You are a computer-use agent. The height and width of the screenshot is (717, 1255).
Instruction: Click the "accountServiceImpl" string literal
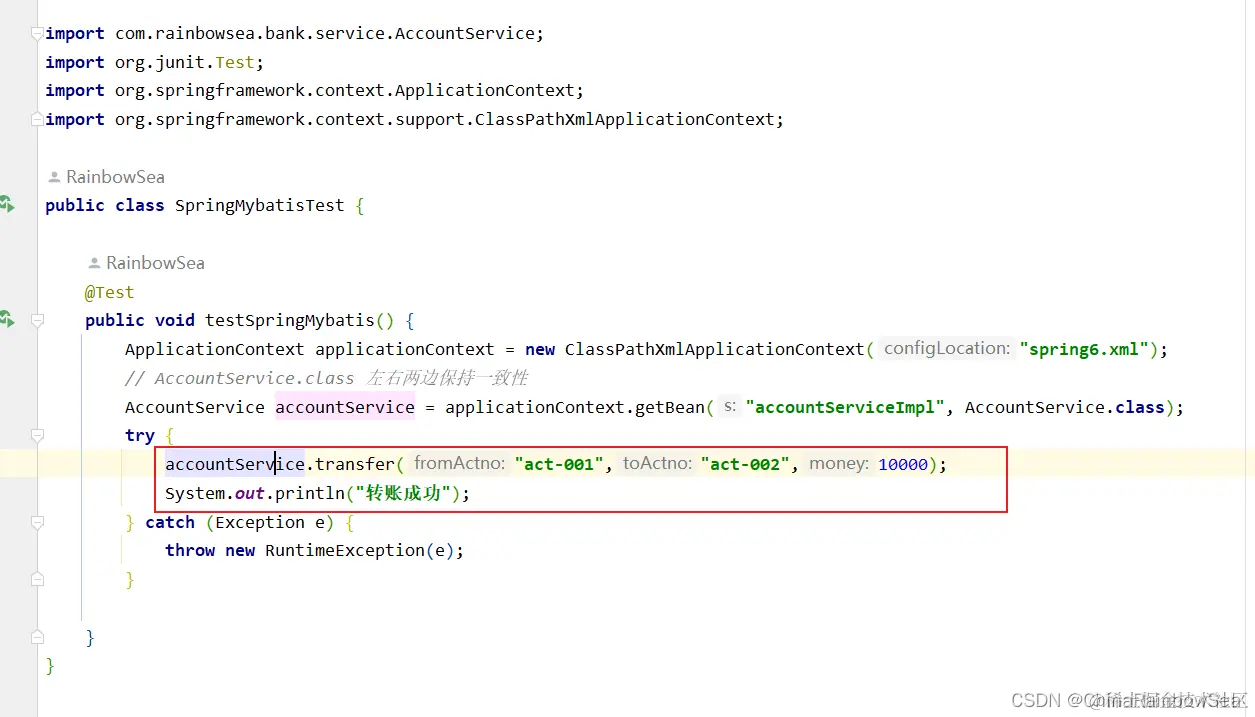point(845,407)
